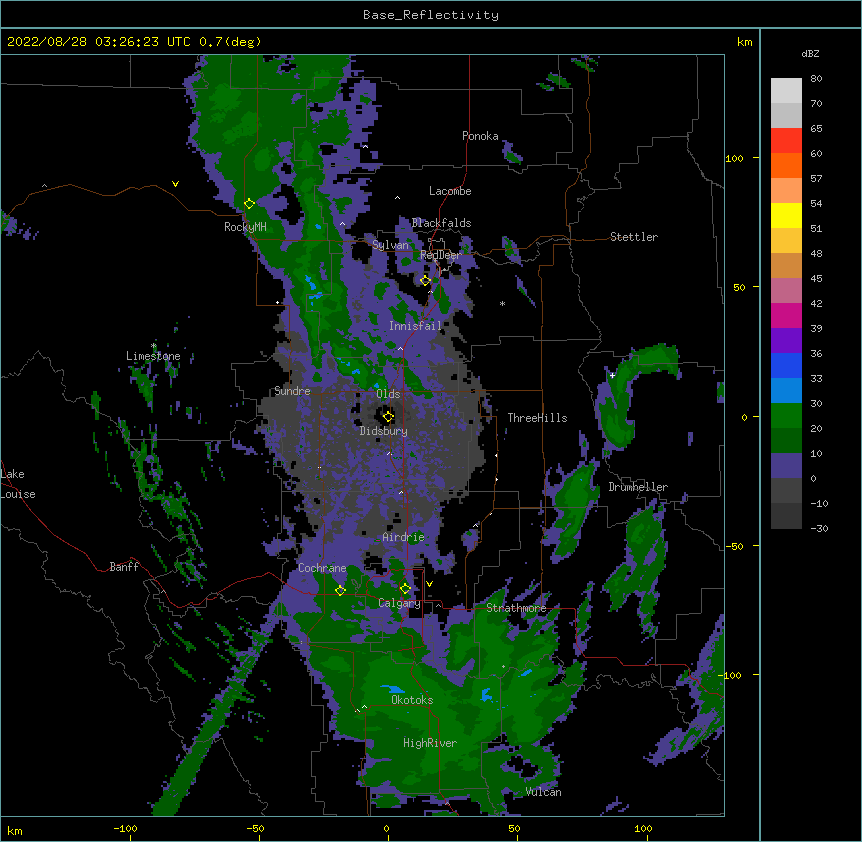Click the RockyMH label

pos(245,227)
